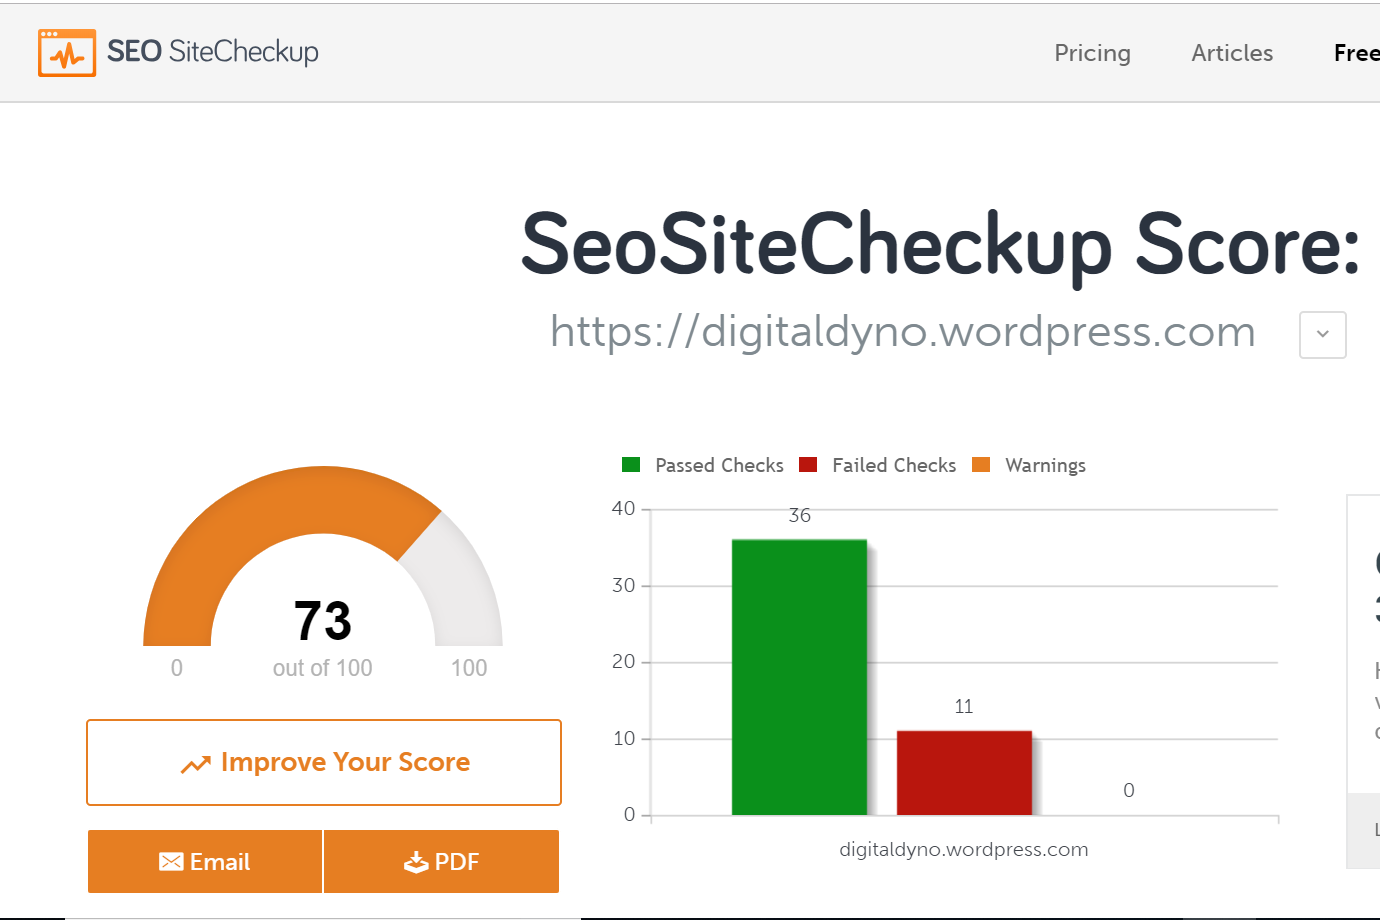Click the bar value label 36

(800, 516)
